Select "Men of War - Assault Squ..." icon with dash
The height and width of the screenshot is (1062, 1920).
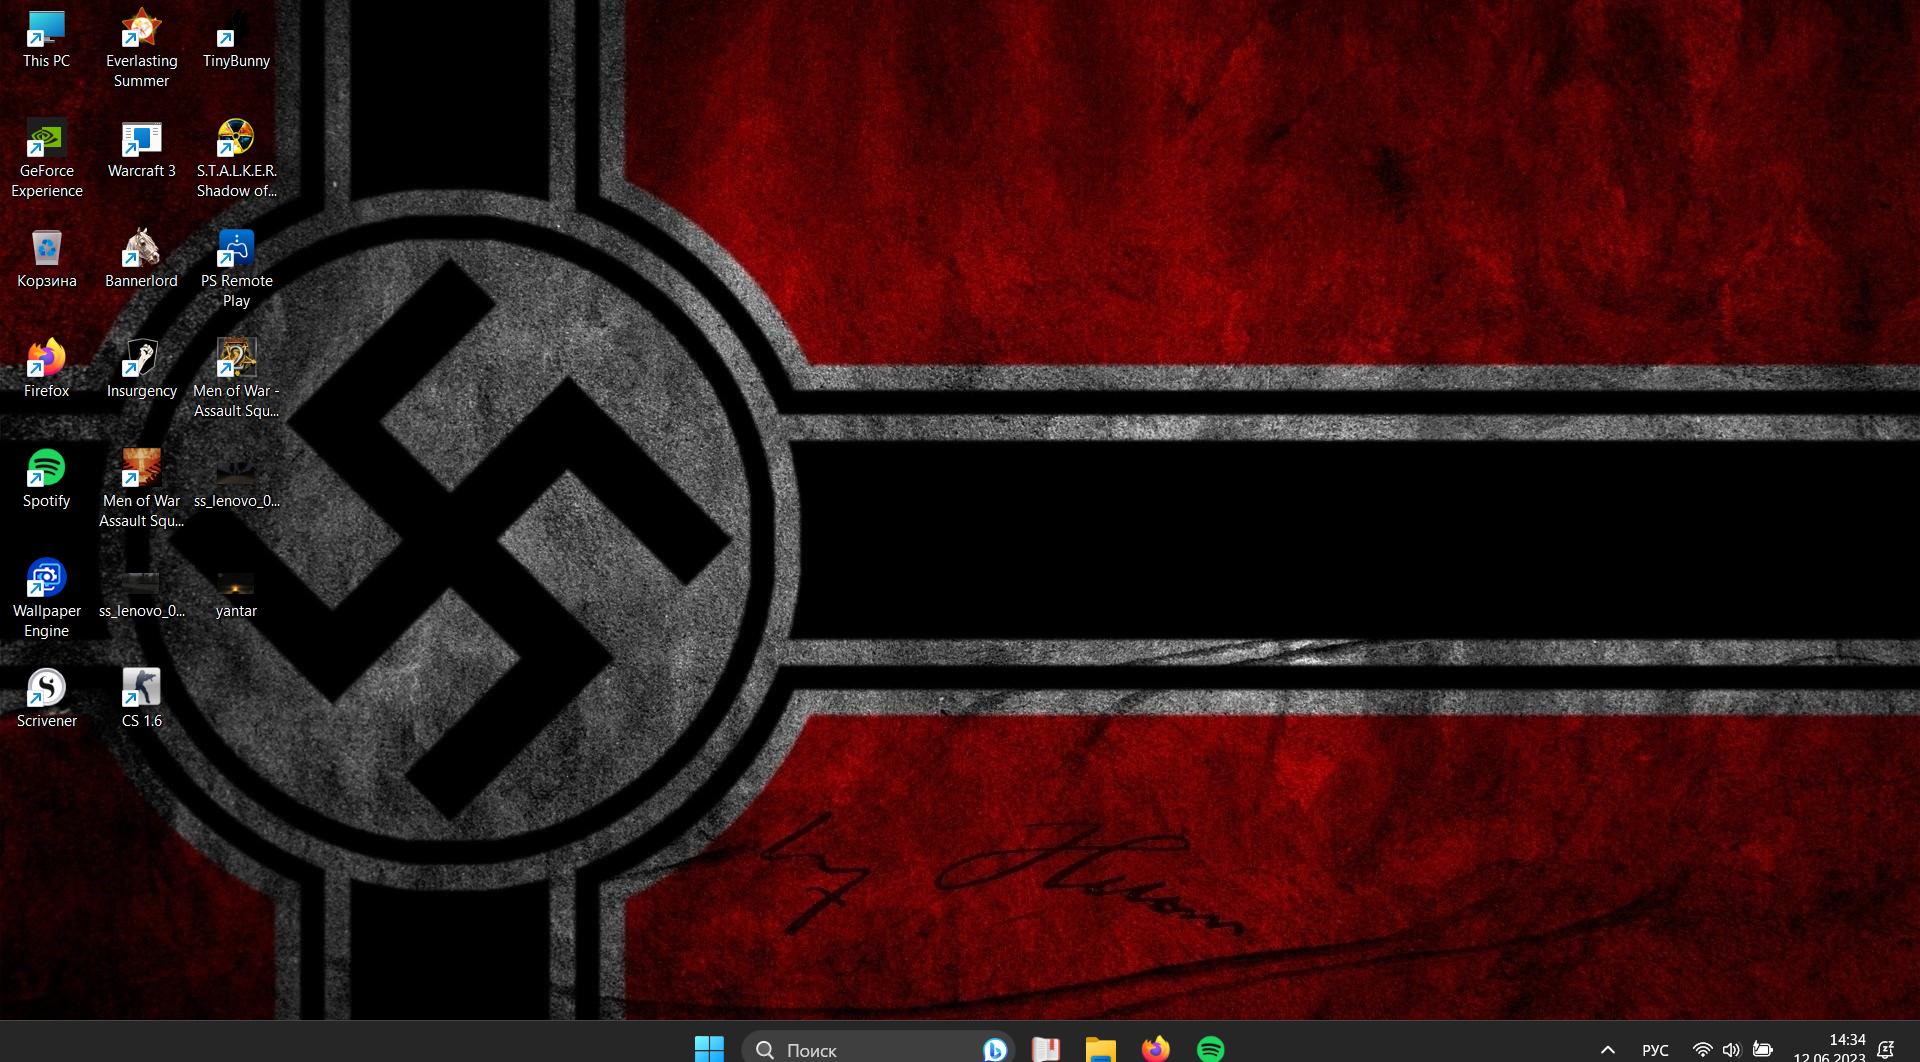pyautogui.click(x=236, y=379)
